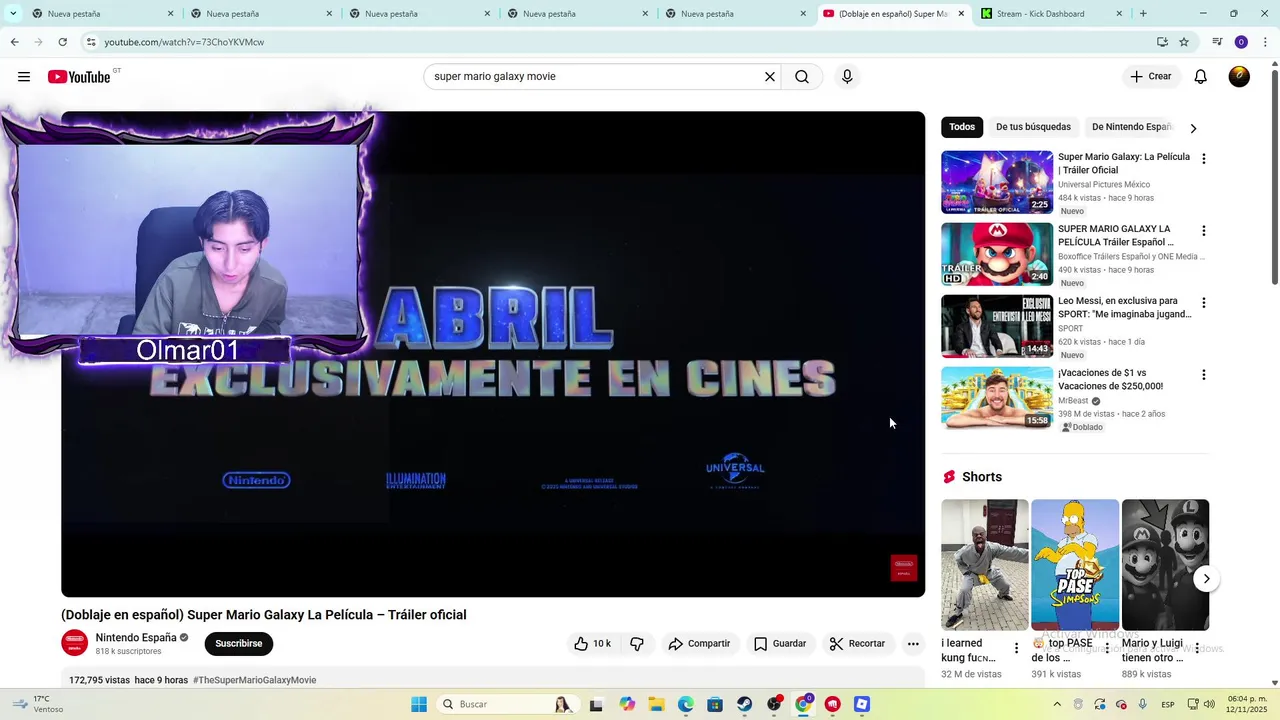
Task: Go to the YouTube home logo
Action: point(79,77)
